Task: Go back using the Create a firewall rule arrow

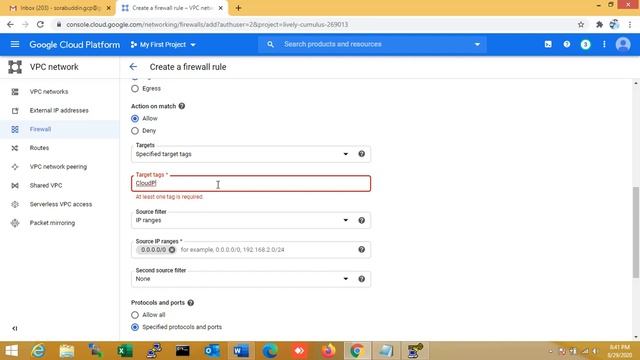Action: [133, 67]
